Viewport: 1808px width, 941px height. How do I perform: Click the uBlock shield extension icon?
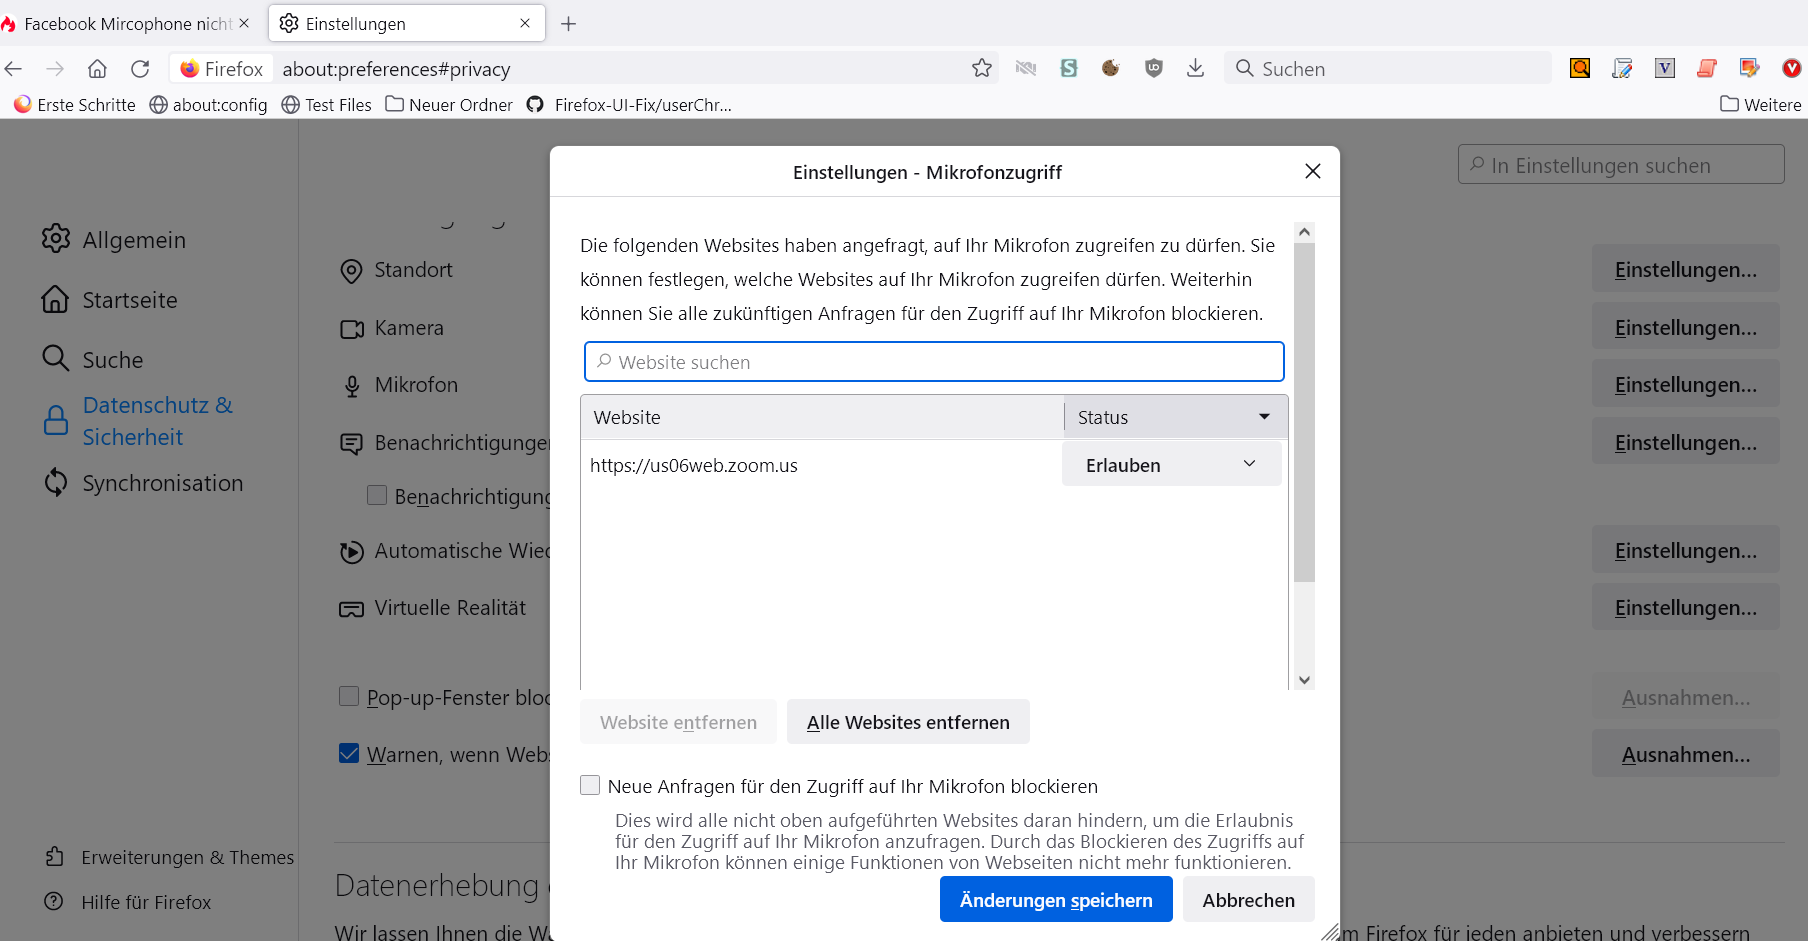(1153, 68)
